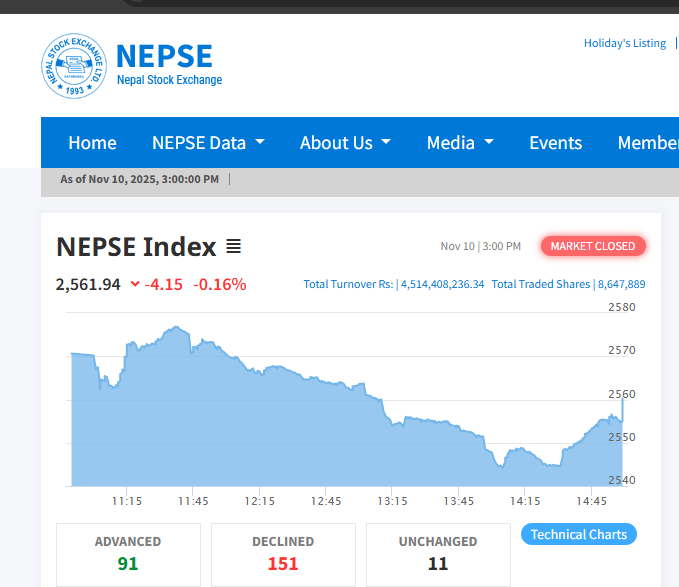679x587 pixels.
Task: Click the 13:15 time label on chart axis
Action: [392, 501]
